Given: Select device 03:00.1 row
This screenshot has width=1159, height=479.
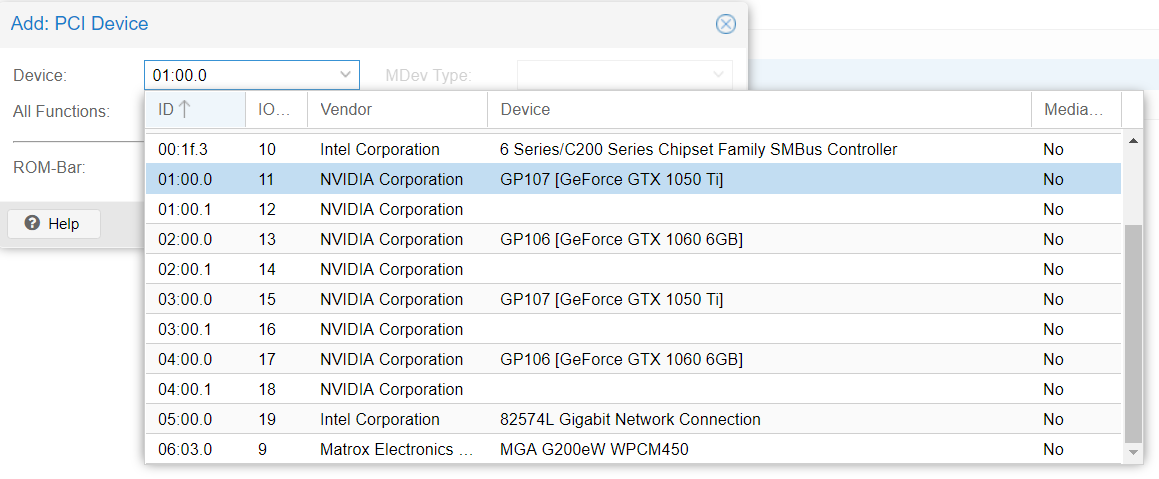Looking at the screenshot, I should [633, 329].
